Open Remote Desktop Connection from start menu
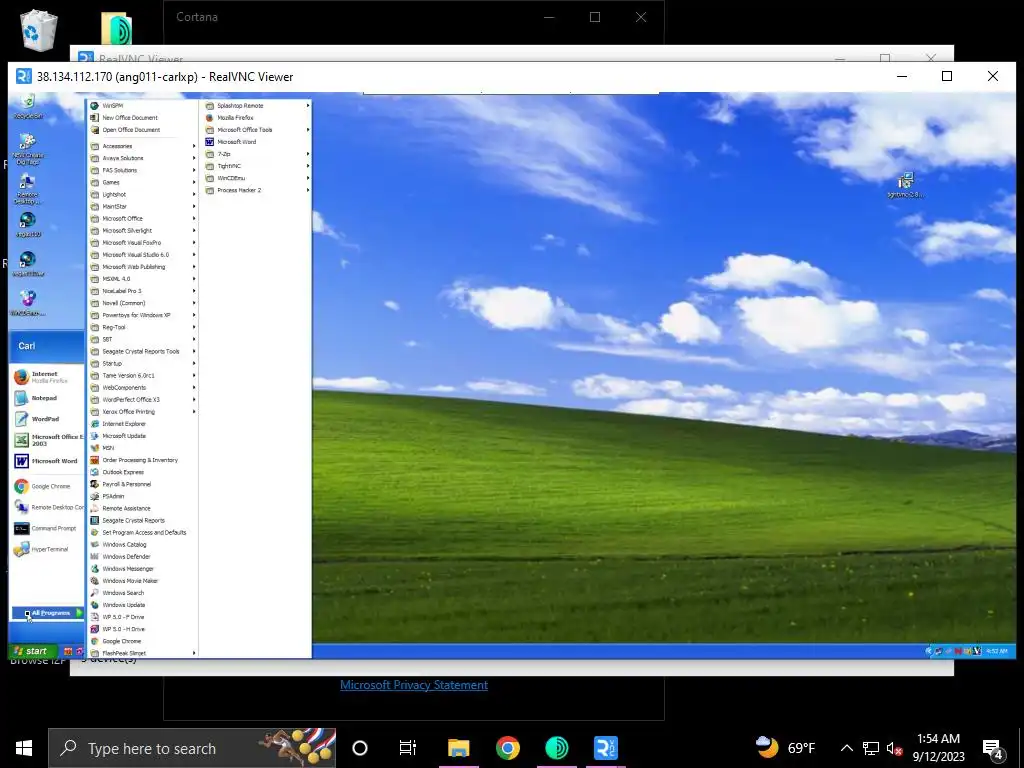The height and width of the screenshot is (768, 1024). pyautogui.click(x=48, y=507)
